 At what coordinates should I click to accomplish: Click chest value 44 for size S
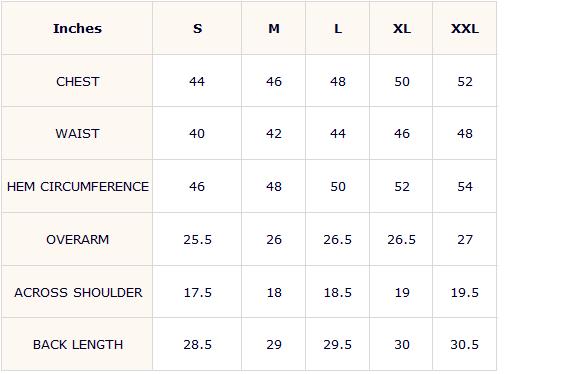[197, 82]
